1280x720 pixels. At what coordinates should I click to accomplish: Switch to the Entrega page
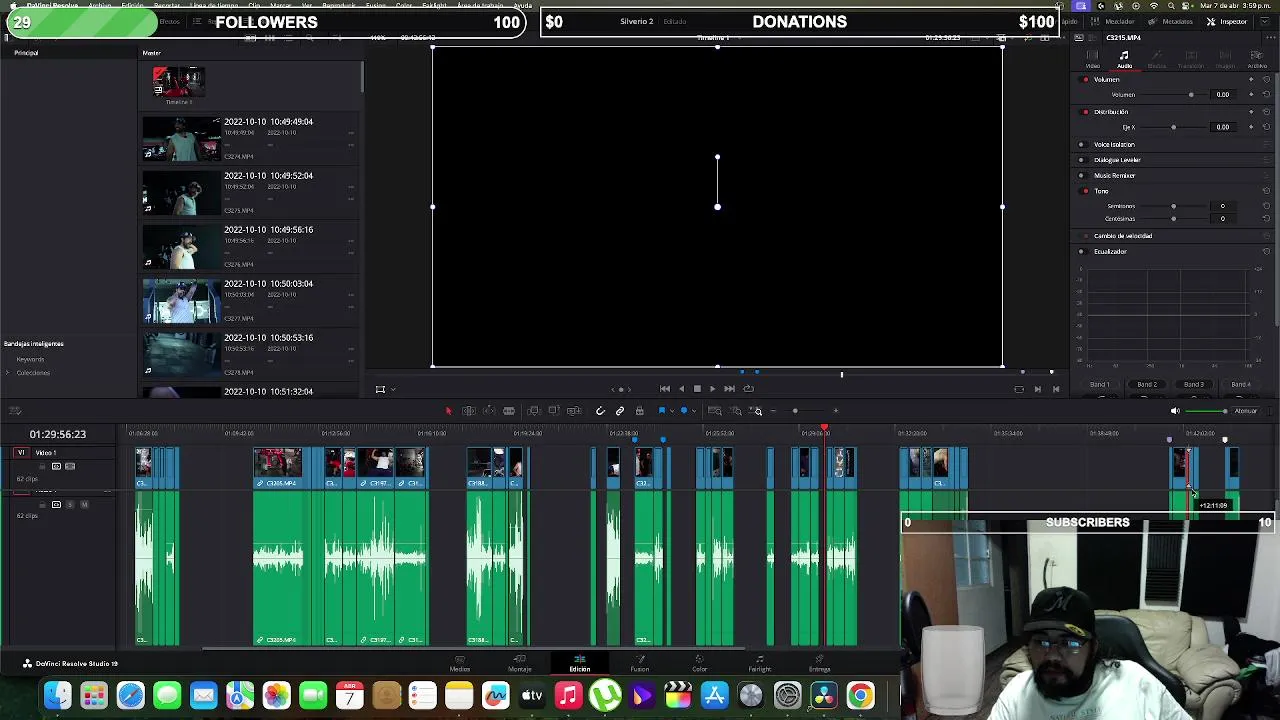click(x=820, y=664)
